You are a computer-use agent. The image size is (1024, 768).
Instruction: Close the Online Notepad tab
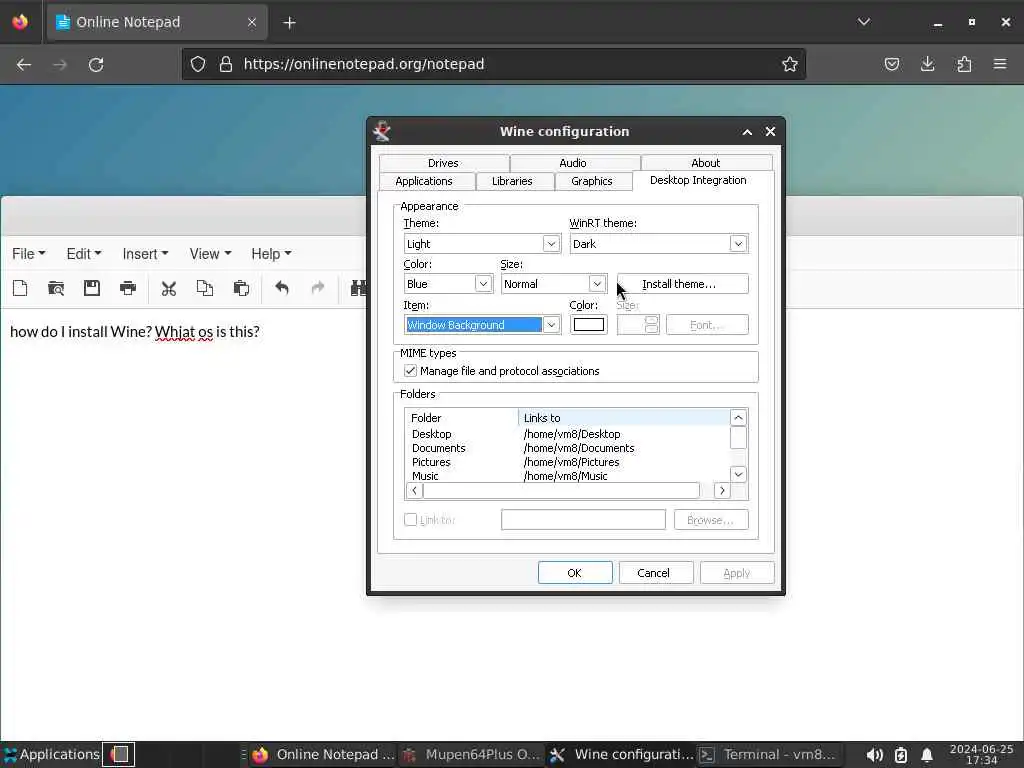click(252, 22)
